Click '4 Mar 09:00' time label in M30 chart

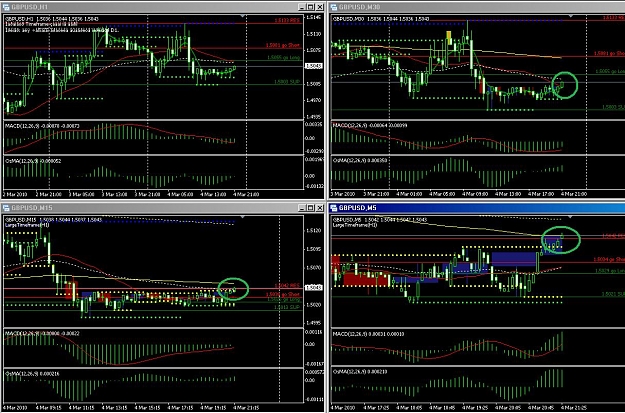coord(475,194)
